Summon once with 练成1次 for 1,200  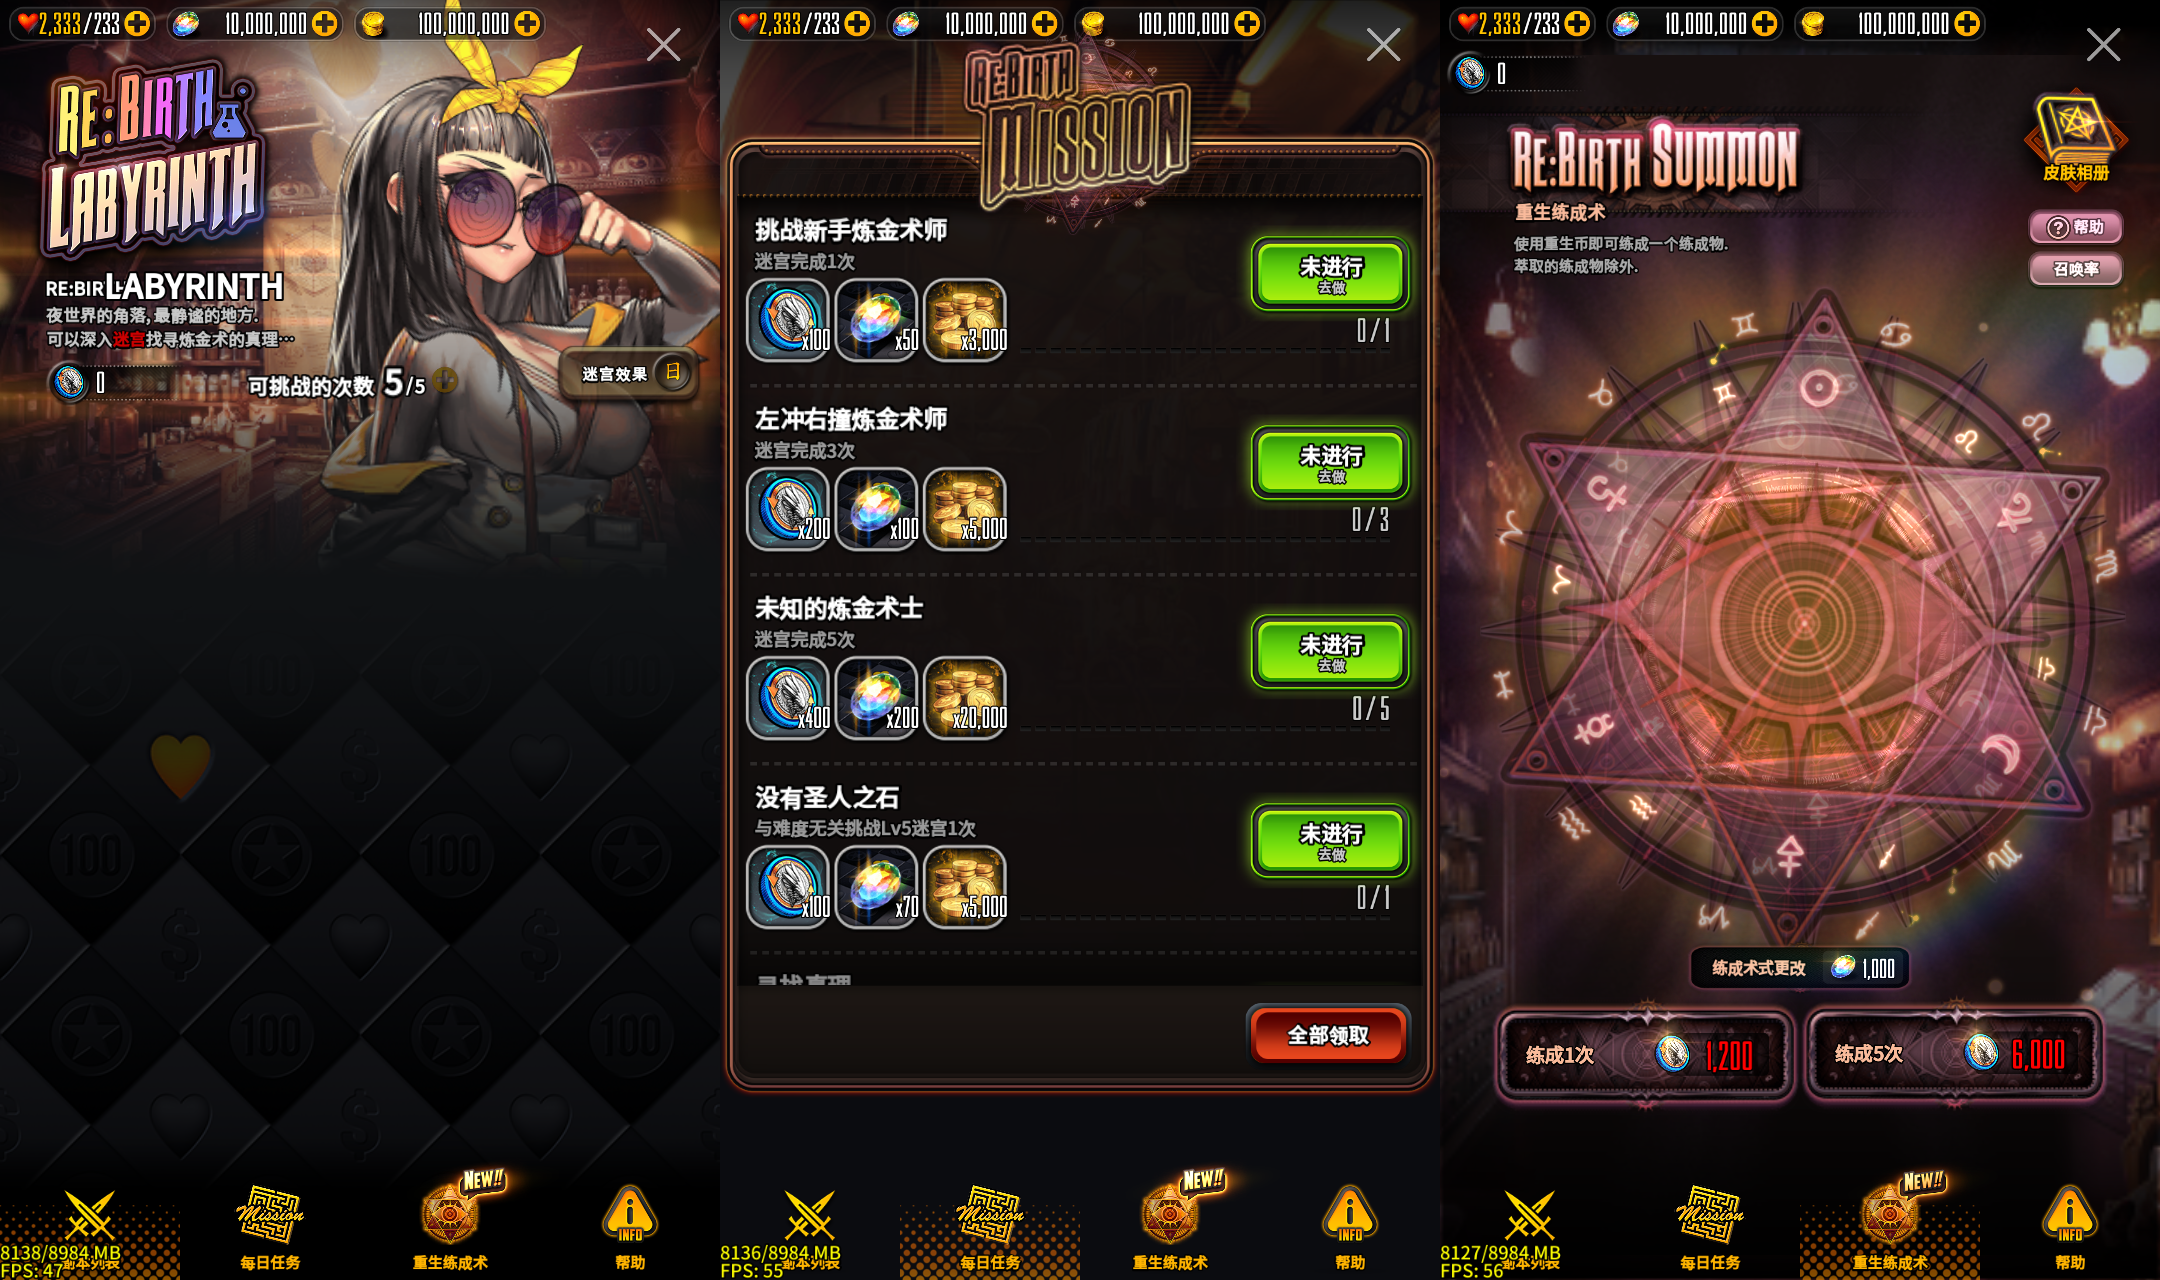click(x=1645, y=1055)
